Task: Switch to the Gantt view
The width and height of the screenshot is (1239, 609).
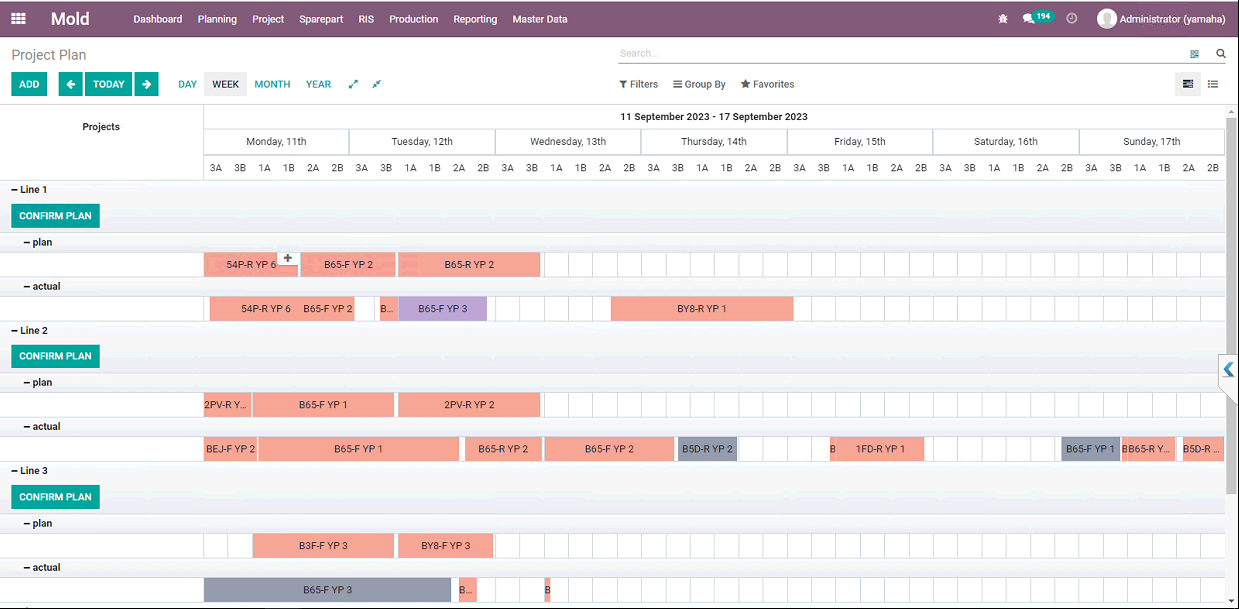Action: pos(1187,84)
